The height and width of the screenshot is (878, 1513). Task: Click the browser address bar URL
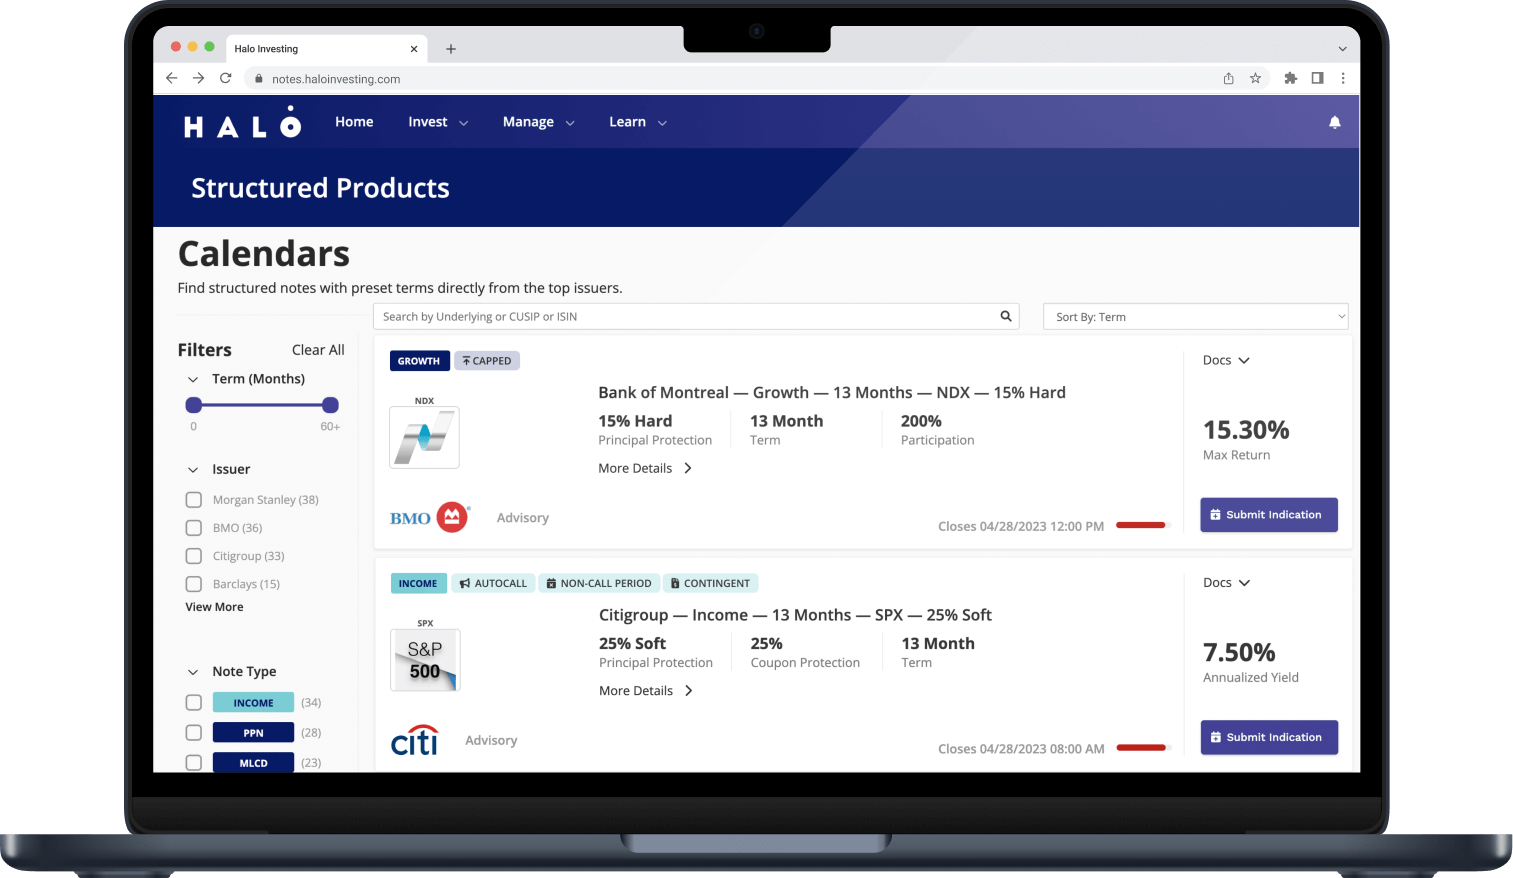[x=336, y=79]
